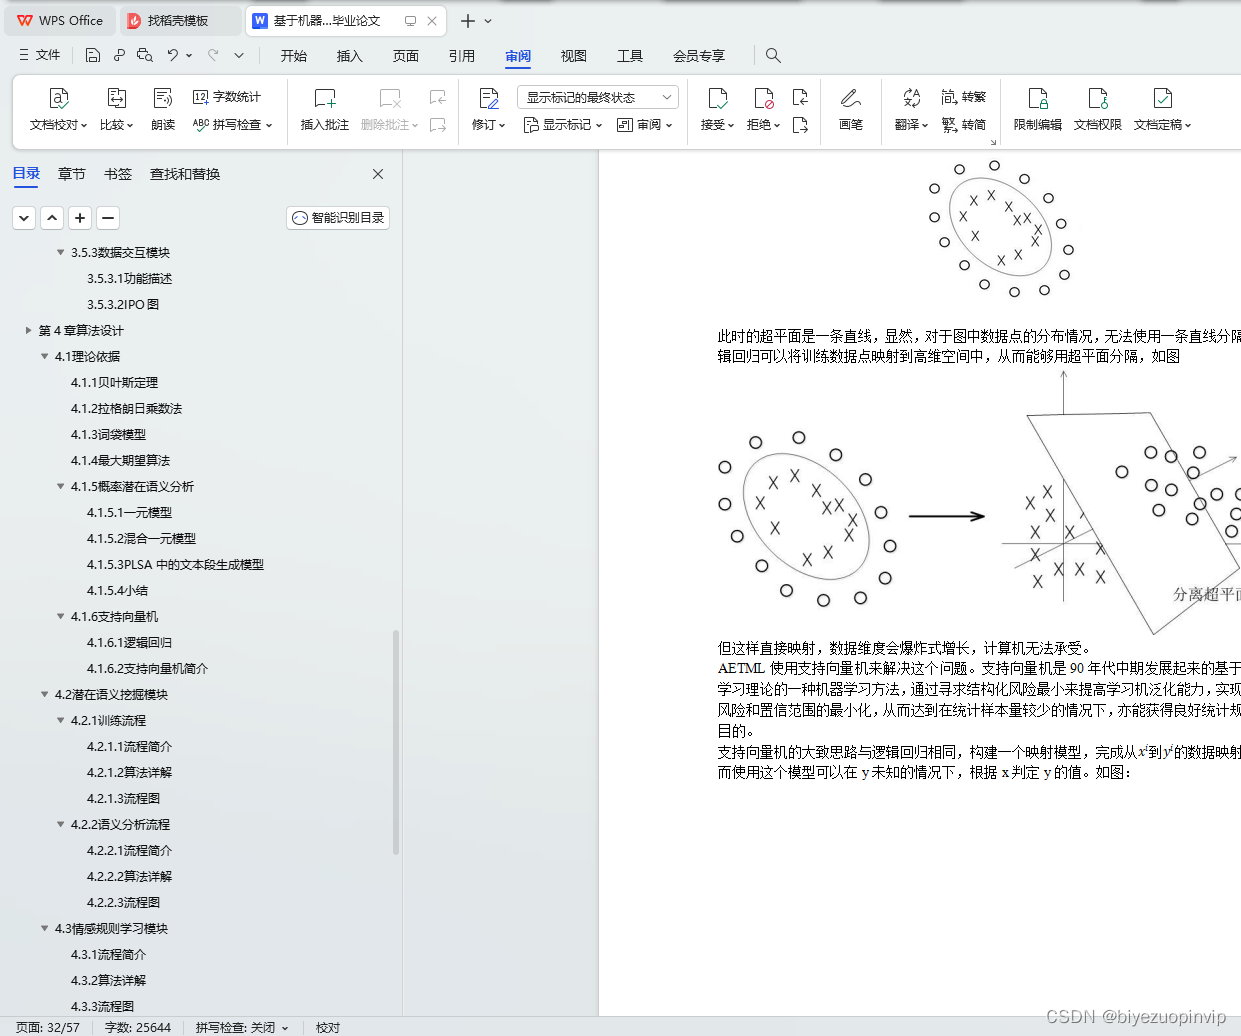Screen dimensions: 1241x1036
Task: Click the 文档校对 document proofing icon
Action: [58, 98]
